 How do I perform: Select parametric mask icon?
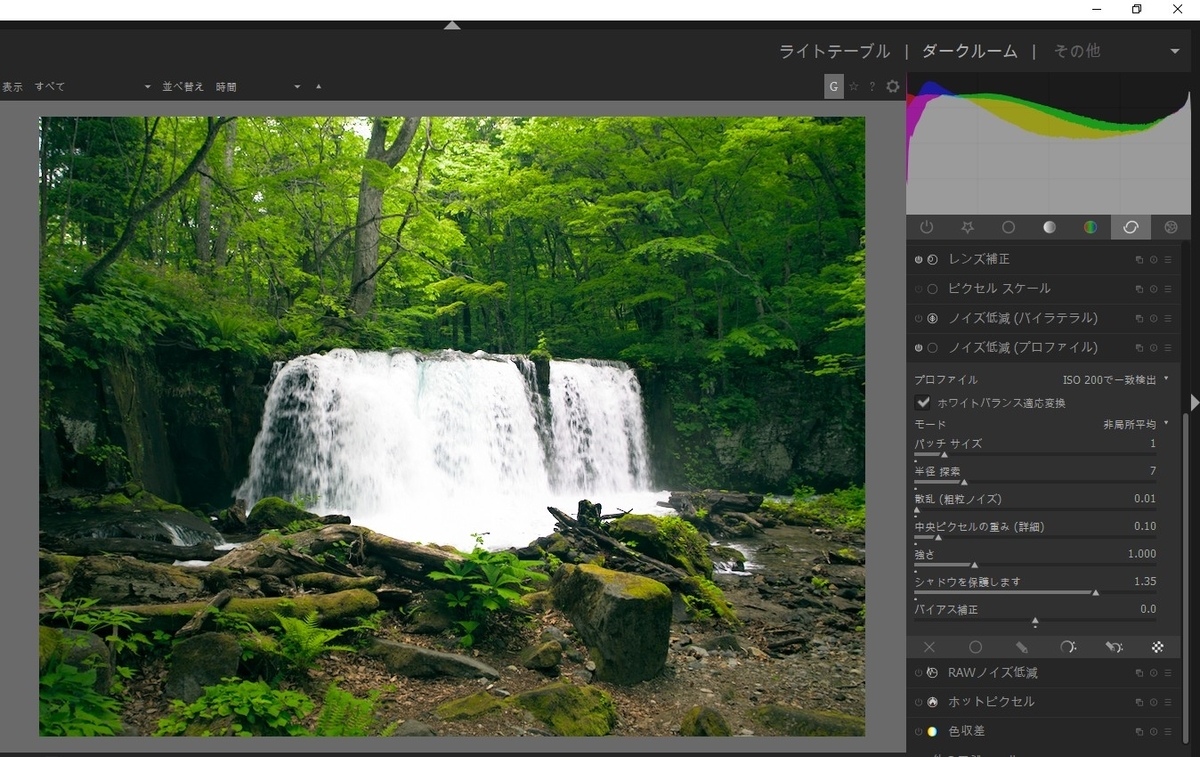point(1067,647)
